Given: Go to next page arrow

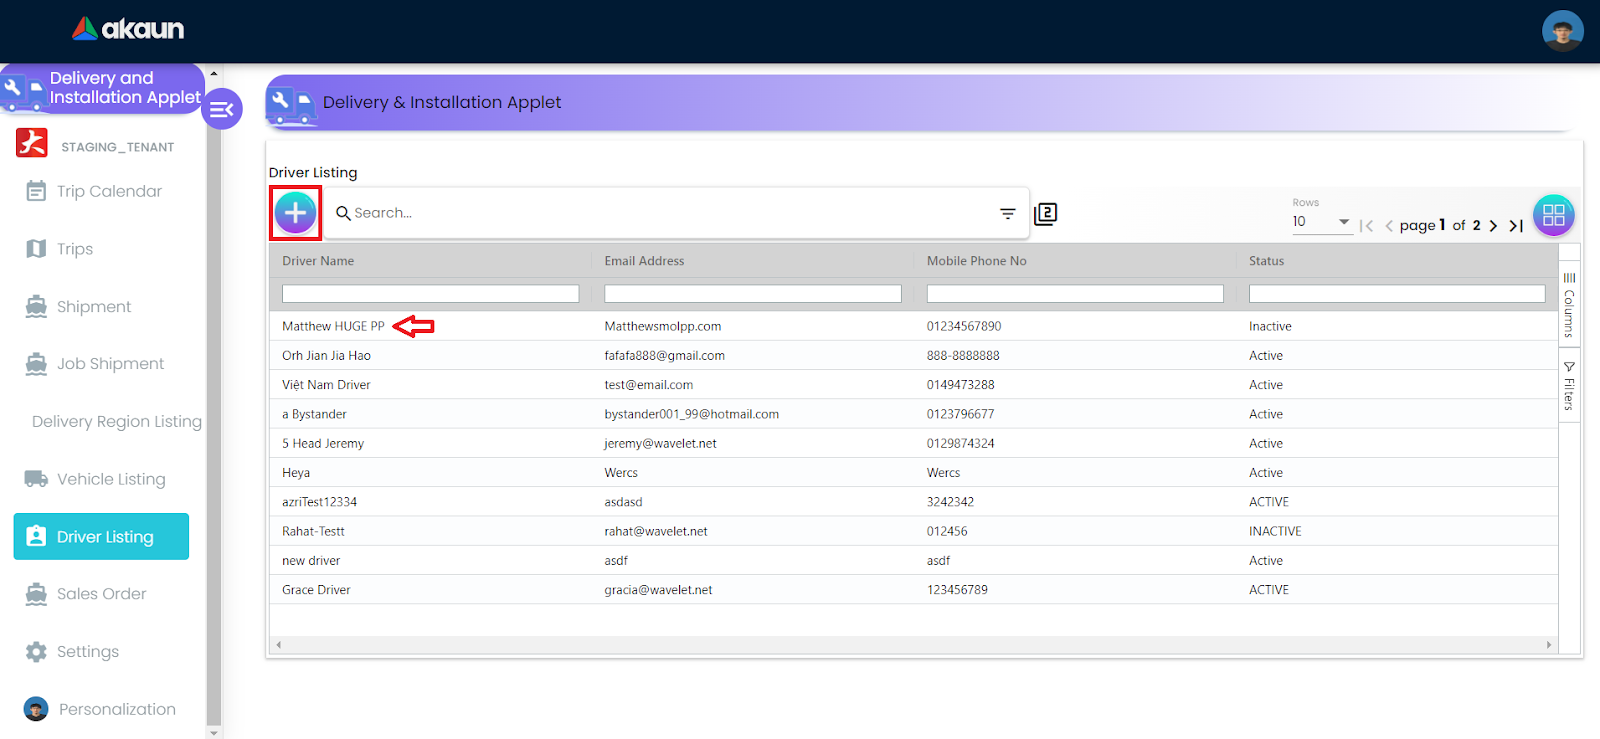Looking at the screenshot, I should 1493,226.
